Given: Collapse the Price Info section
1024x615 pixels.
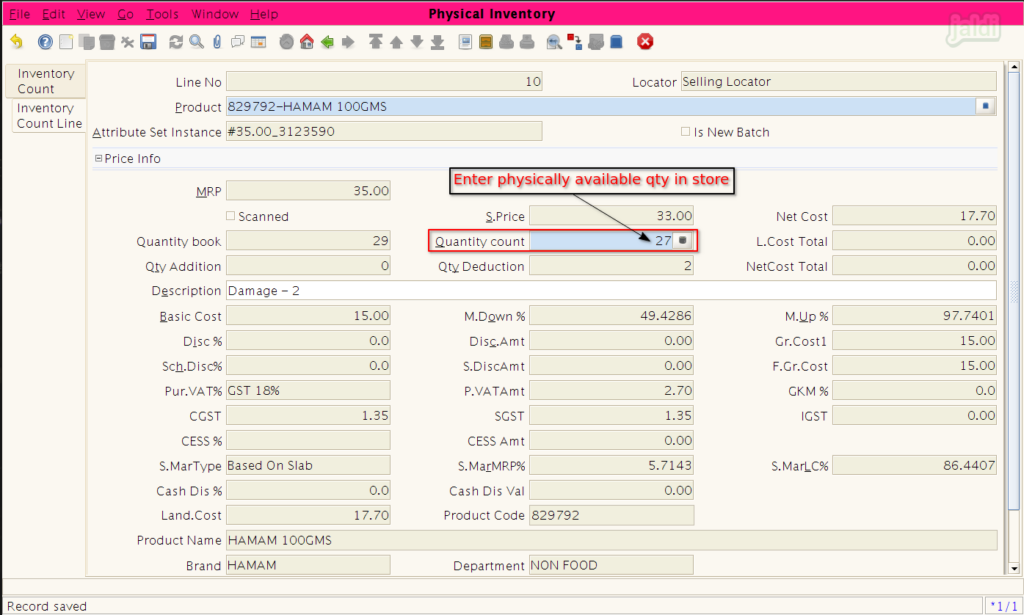Looking at the screenshot, I should (x=99, y=158).
